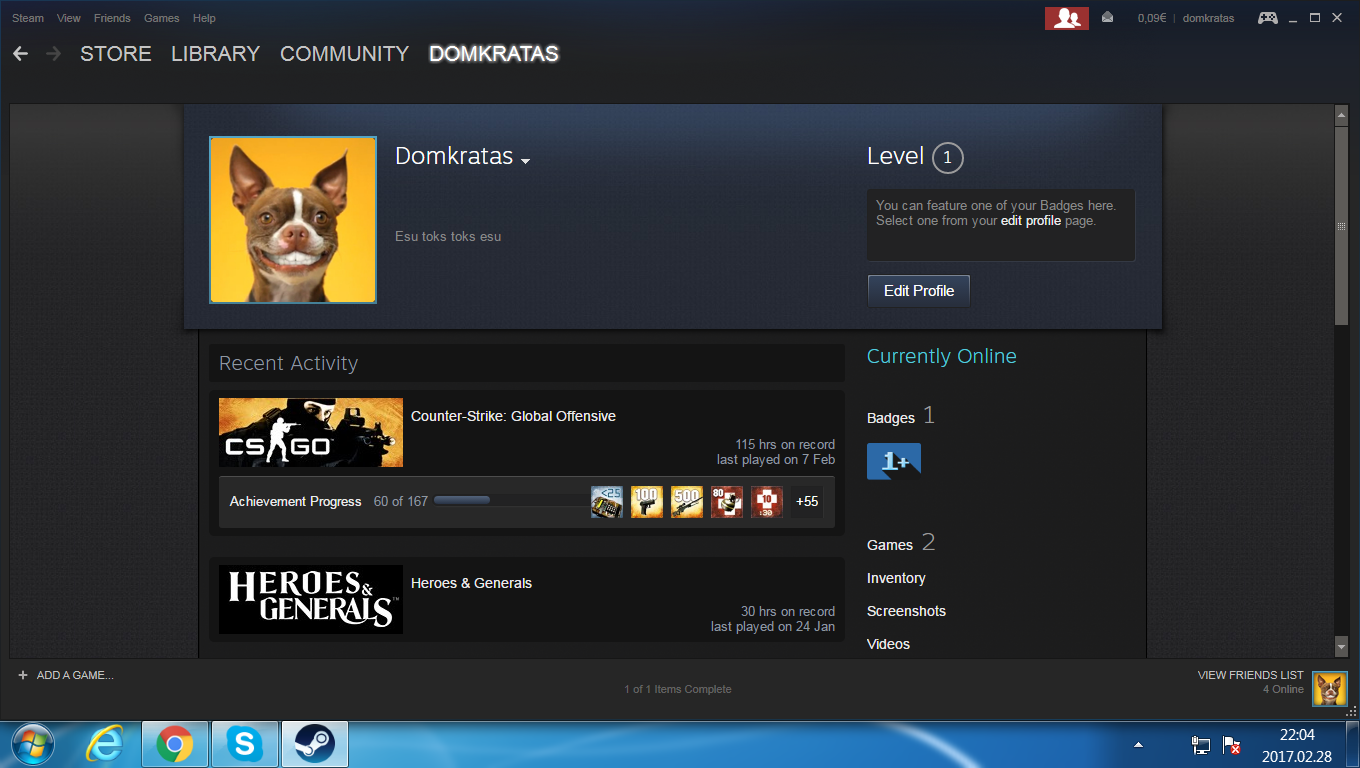Click the 0,09€ wallet balance

pyautogui.click(x=1152, y=18)
